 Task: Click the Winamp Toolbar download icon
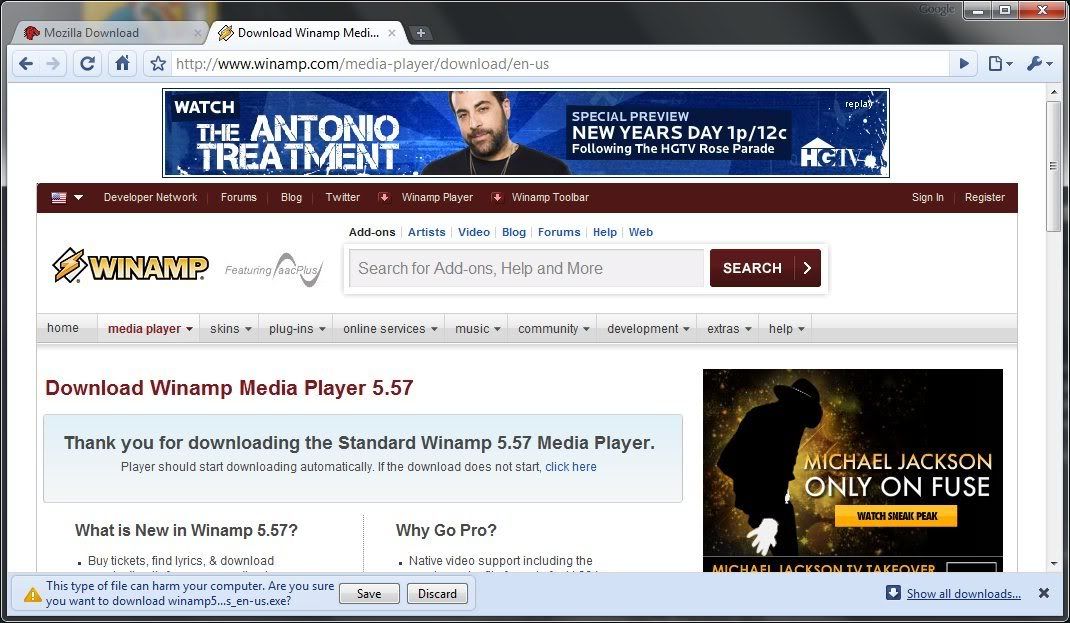(497, 197)
